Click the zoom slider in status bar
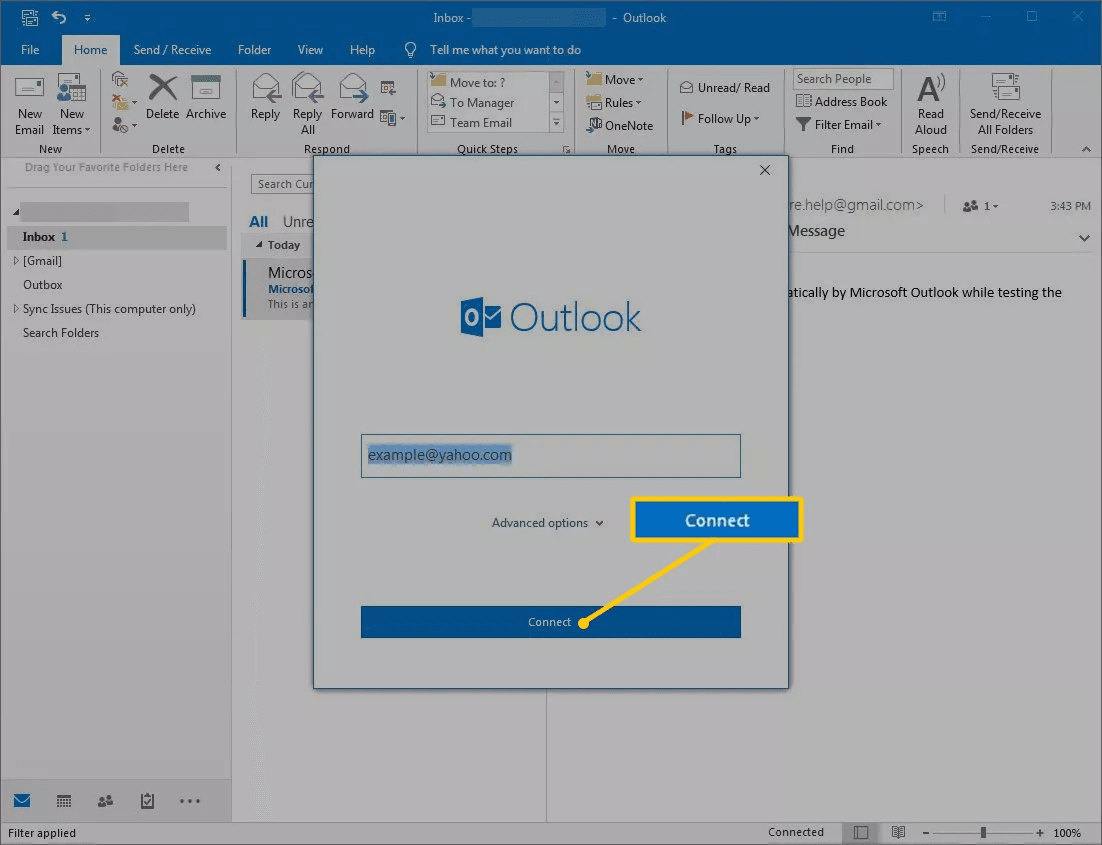 pyautogui.click(x=983, y=832)
